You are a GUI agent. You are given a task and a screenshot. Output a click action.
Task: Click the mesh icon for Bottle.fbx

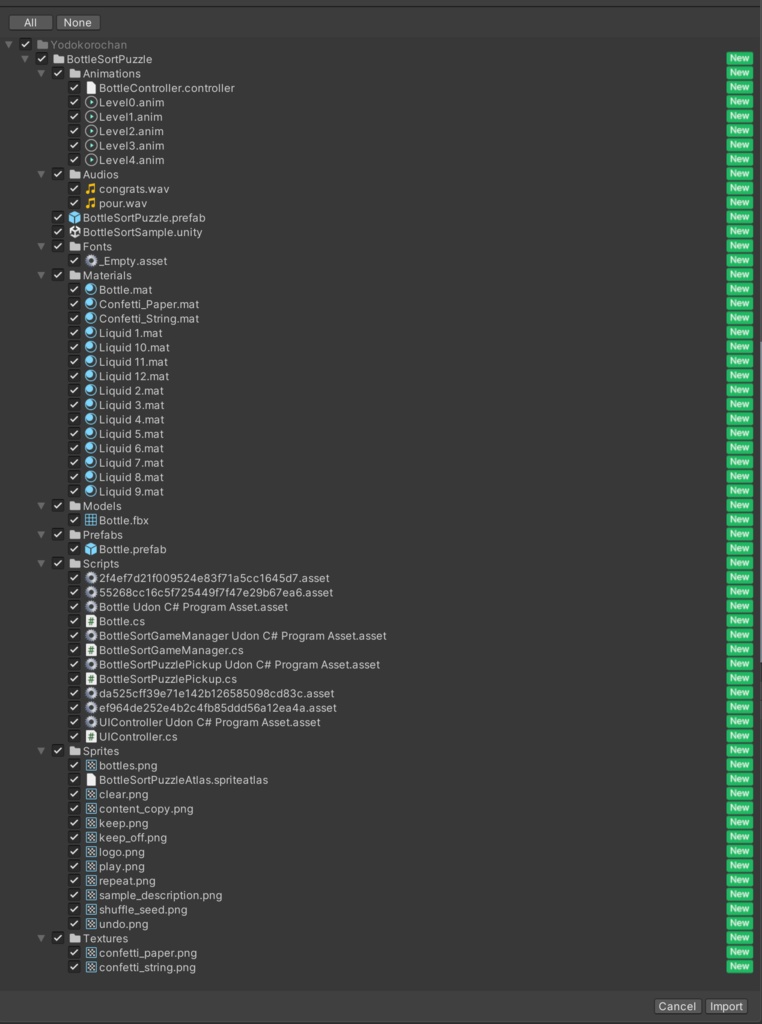pyautogui.click(x=91, y=521)
